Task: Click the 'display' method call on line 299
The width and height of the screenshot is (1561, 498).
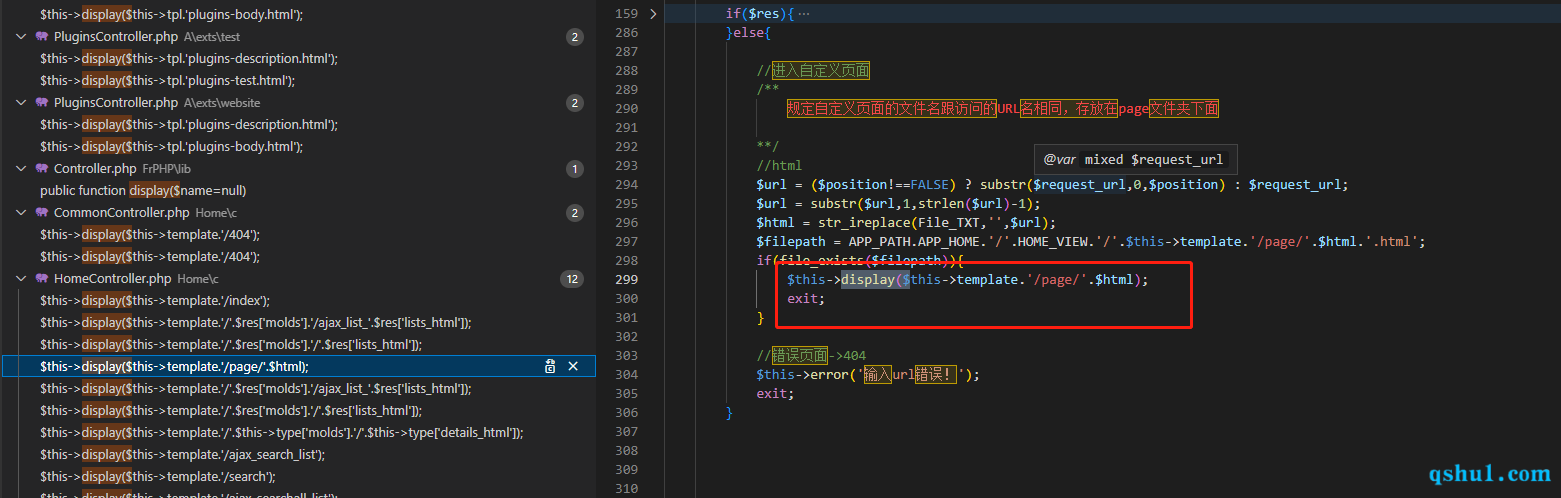Action: click(868, 280)
